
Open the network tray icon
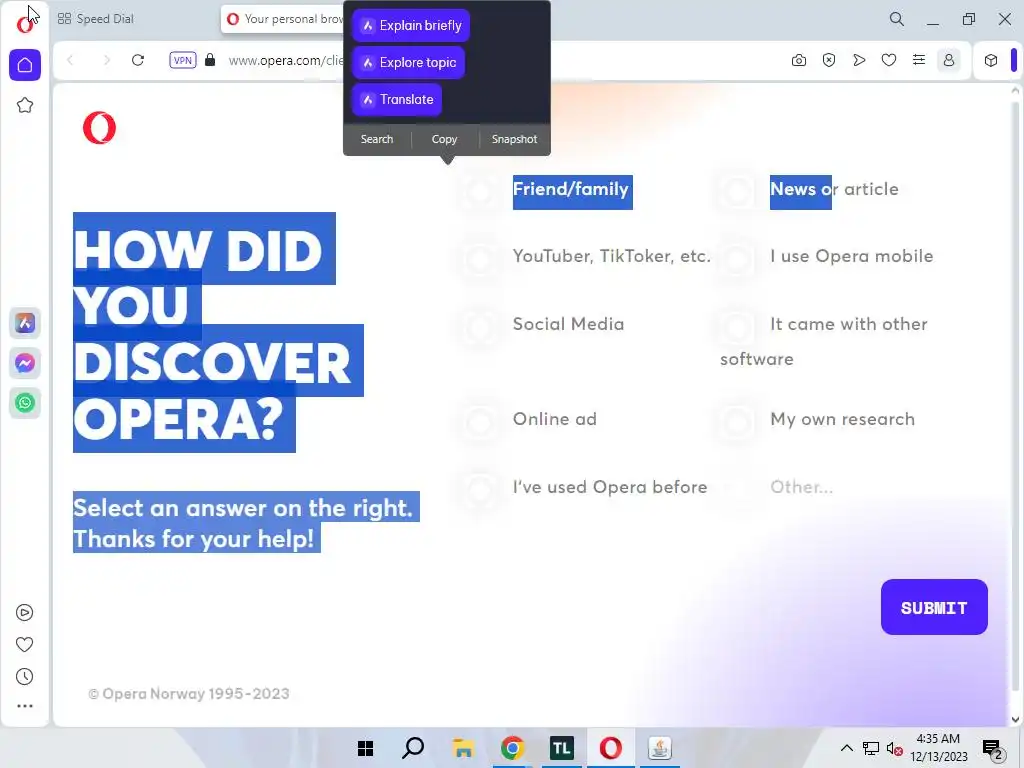871,748
